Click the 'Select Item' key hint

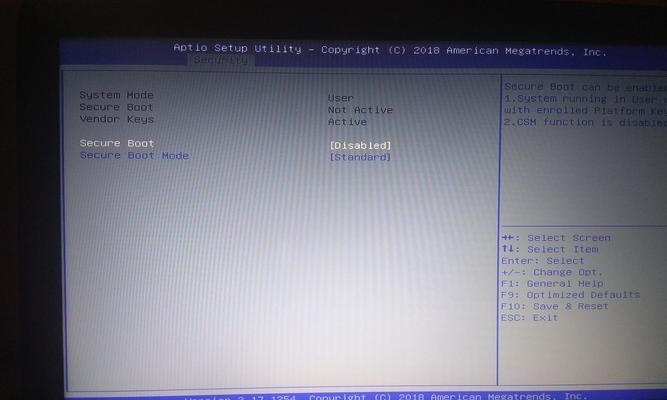click(x=550, y=249)
